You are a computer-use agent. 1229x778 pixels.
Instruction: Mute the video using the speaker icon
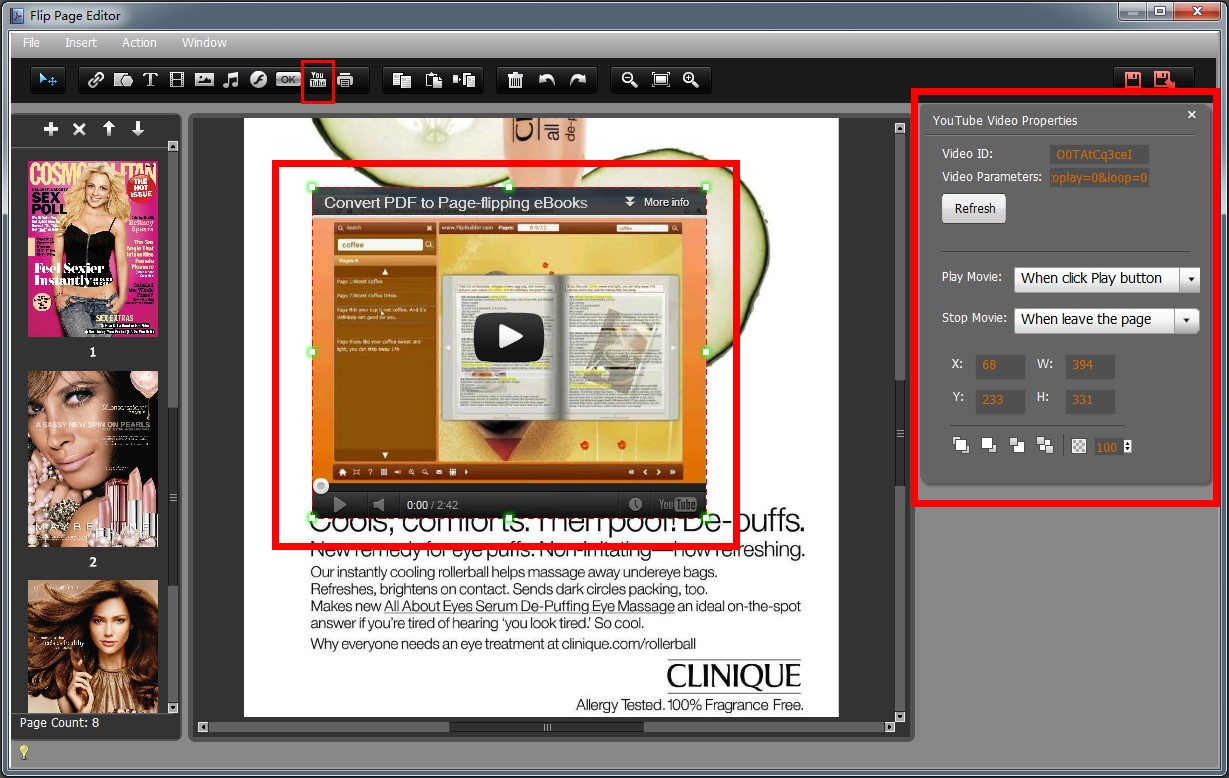pyautogui.click(x=379, y=505)
